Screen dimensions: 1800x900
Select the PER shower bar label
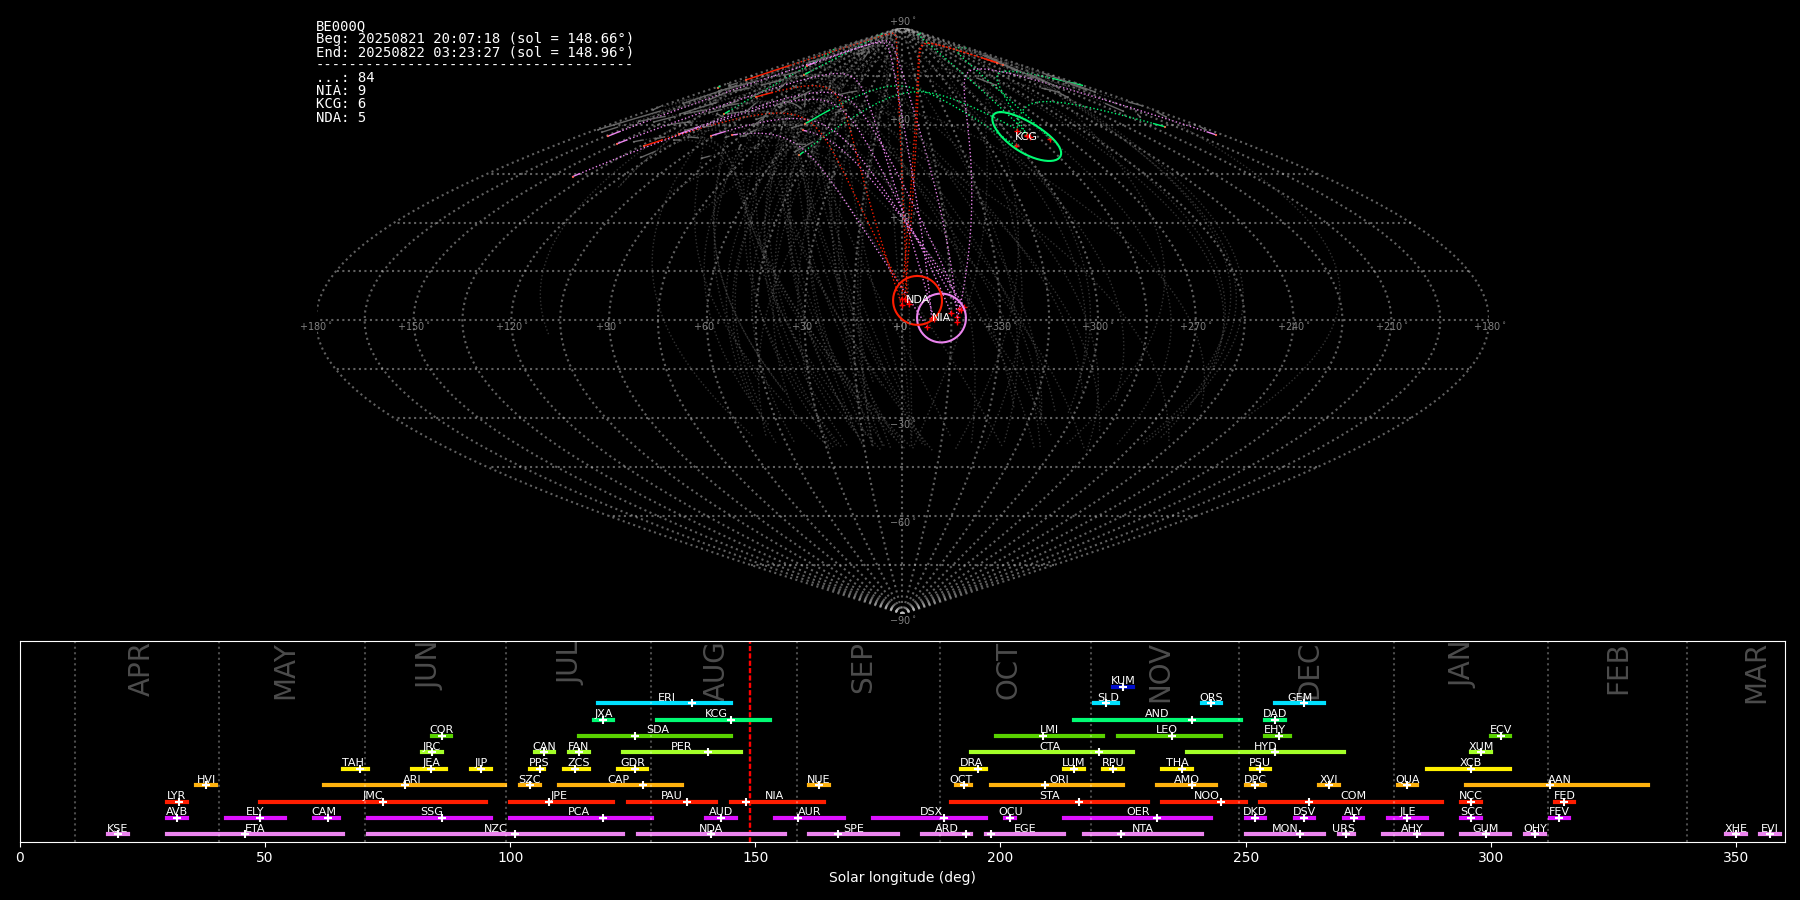[681, 747]
